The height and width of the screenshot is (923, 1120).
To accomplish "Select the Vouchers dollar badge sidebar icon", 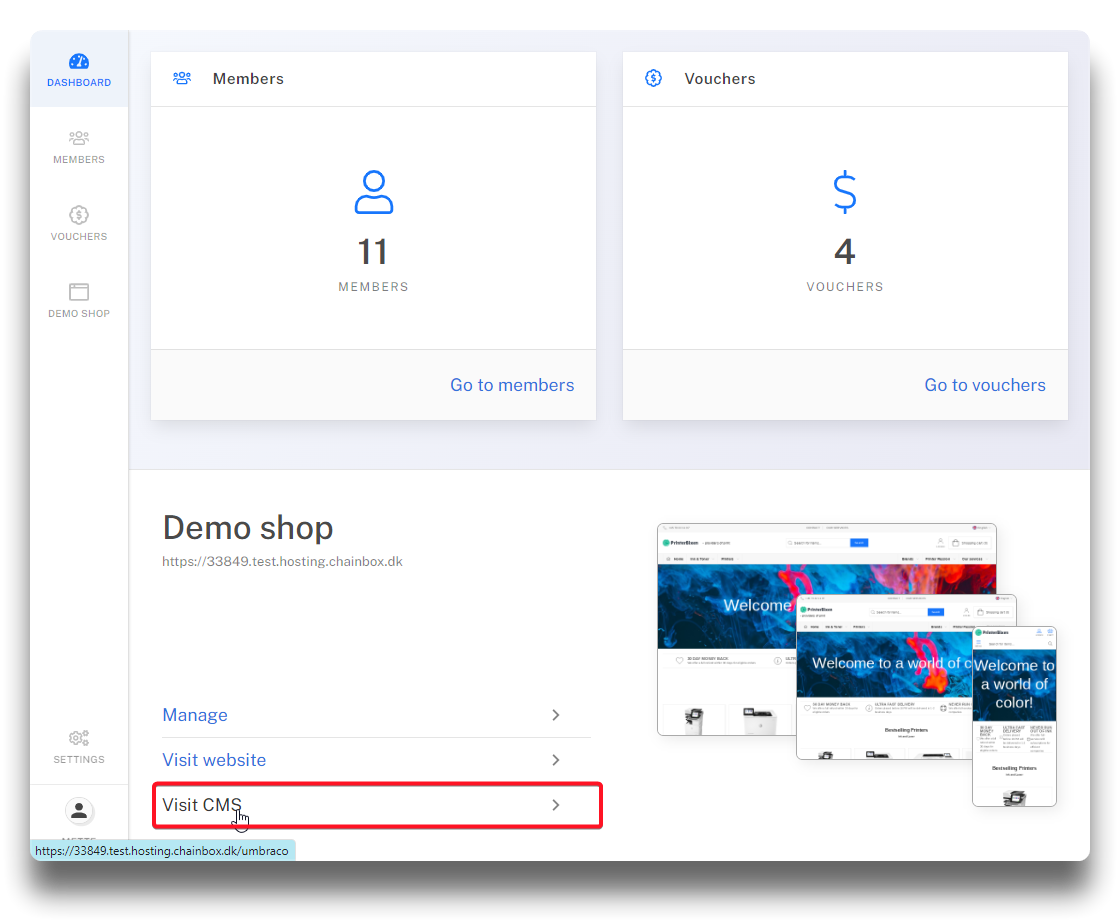I will 79,215.
